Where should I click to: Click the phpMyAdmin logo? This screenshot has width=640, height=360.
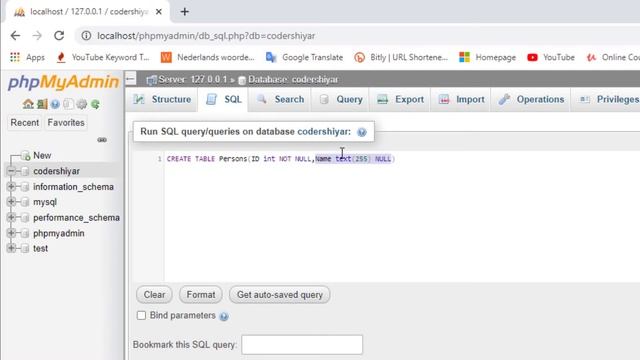[x=63, y=82]
